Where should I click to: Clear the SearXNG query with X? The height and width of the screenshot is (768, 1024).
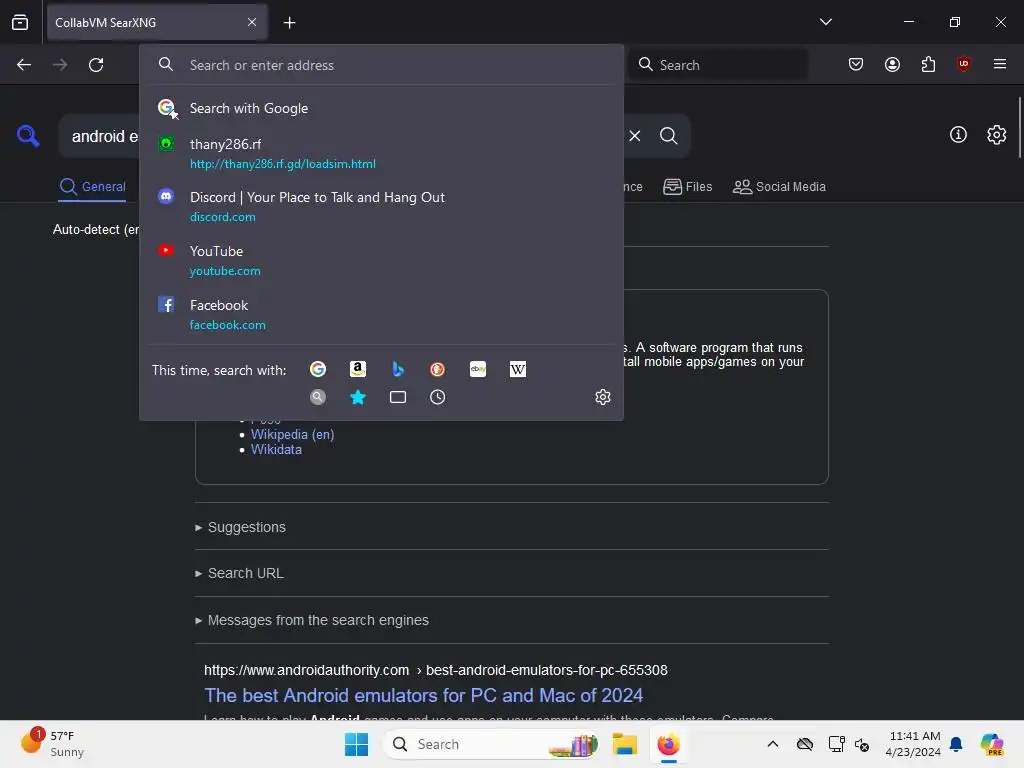click(x=635, y=136)
